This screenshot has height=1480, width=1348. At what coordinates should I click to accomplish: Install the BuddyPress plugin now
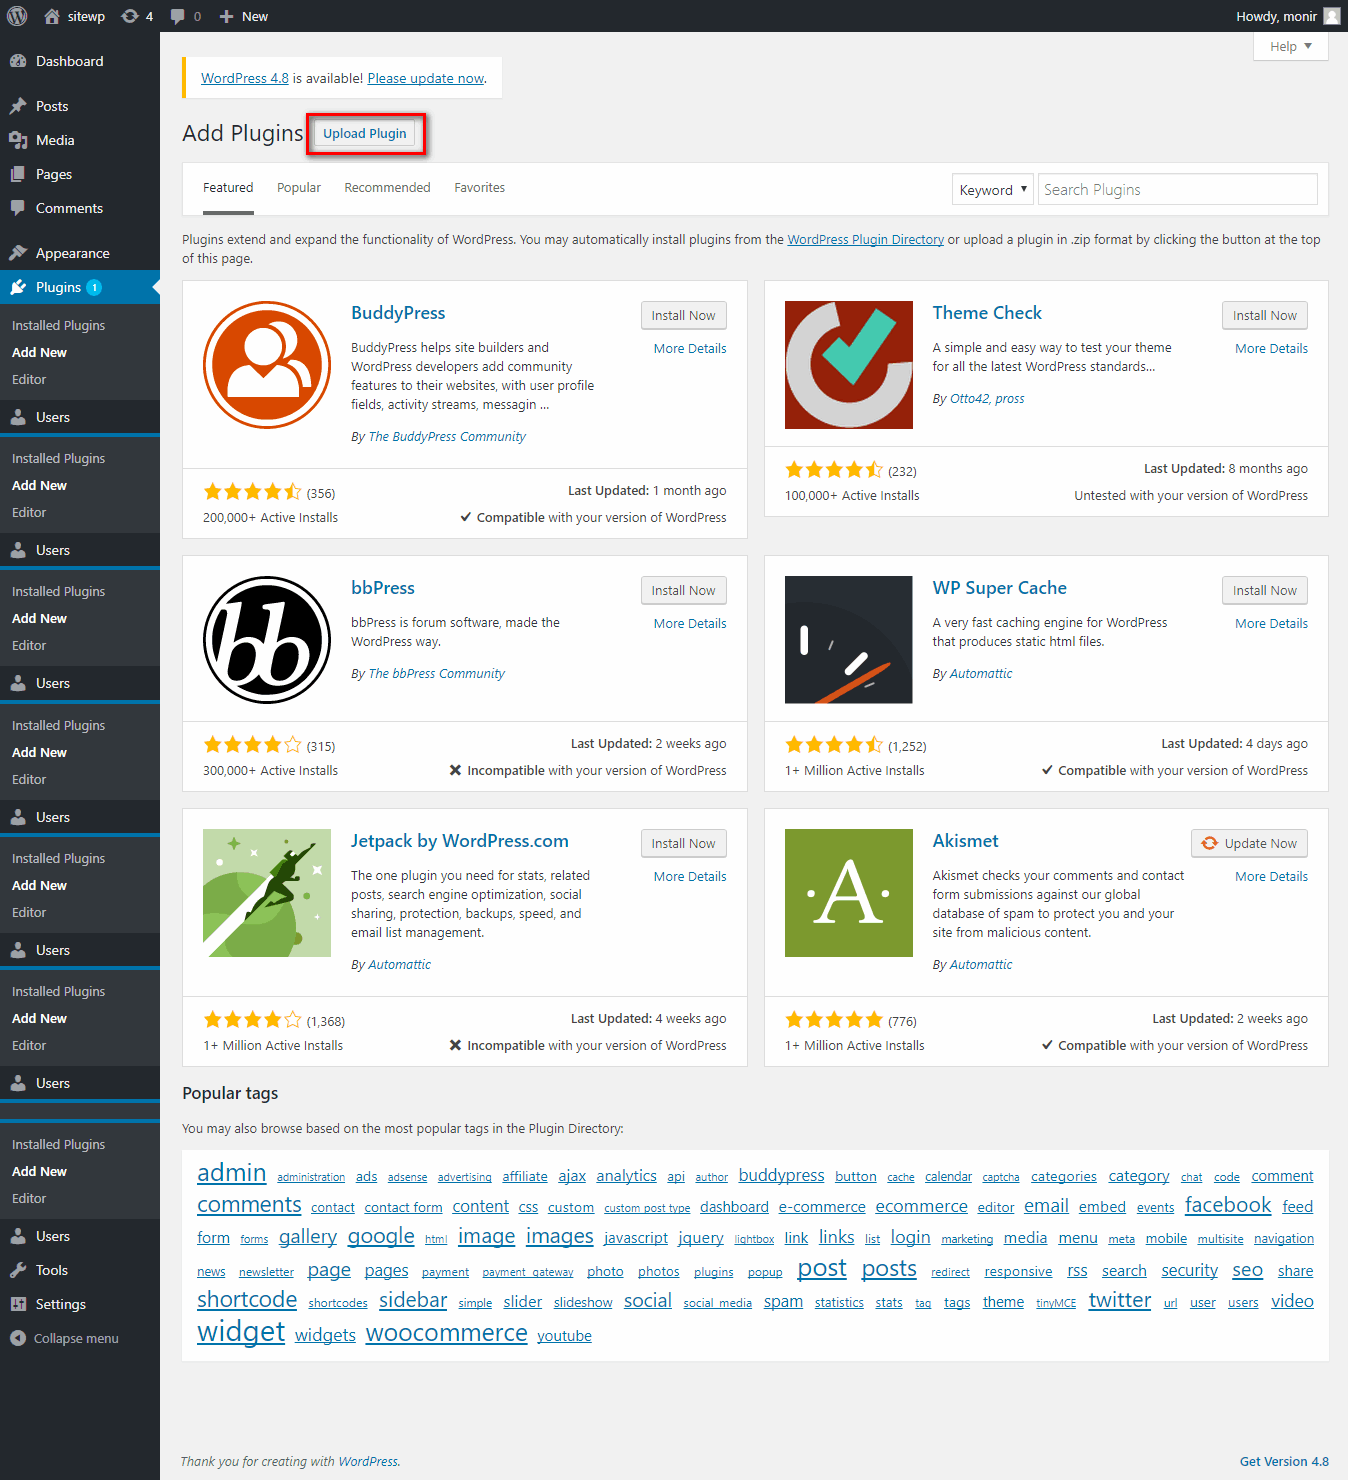pos(684,315)
